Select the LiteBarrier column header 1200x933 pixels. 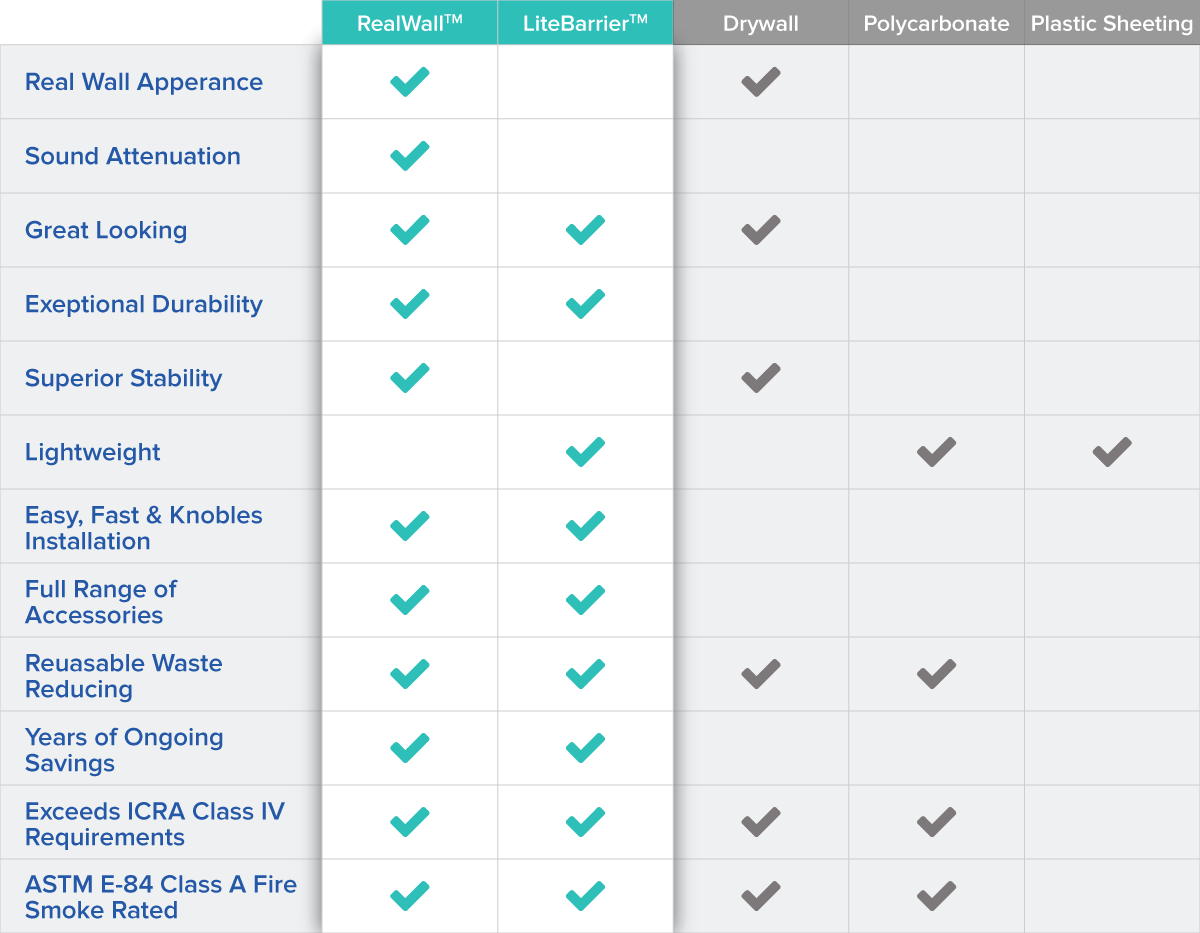click(585, 23)
